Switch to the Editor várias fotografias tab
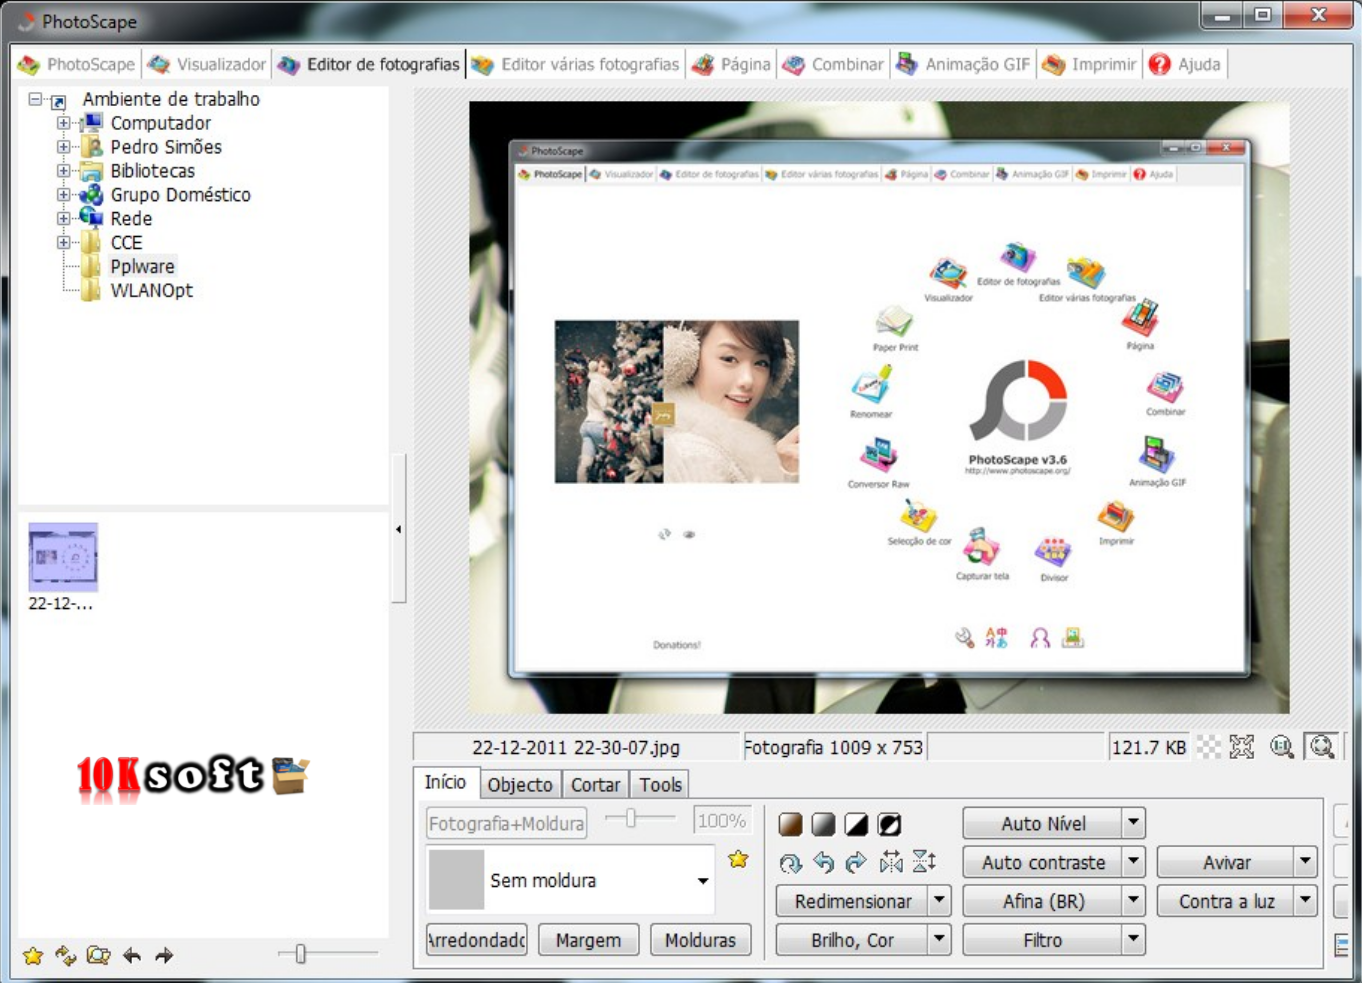Viewport: 1362px width, 983px height. [x=576, y=64]
